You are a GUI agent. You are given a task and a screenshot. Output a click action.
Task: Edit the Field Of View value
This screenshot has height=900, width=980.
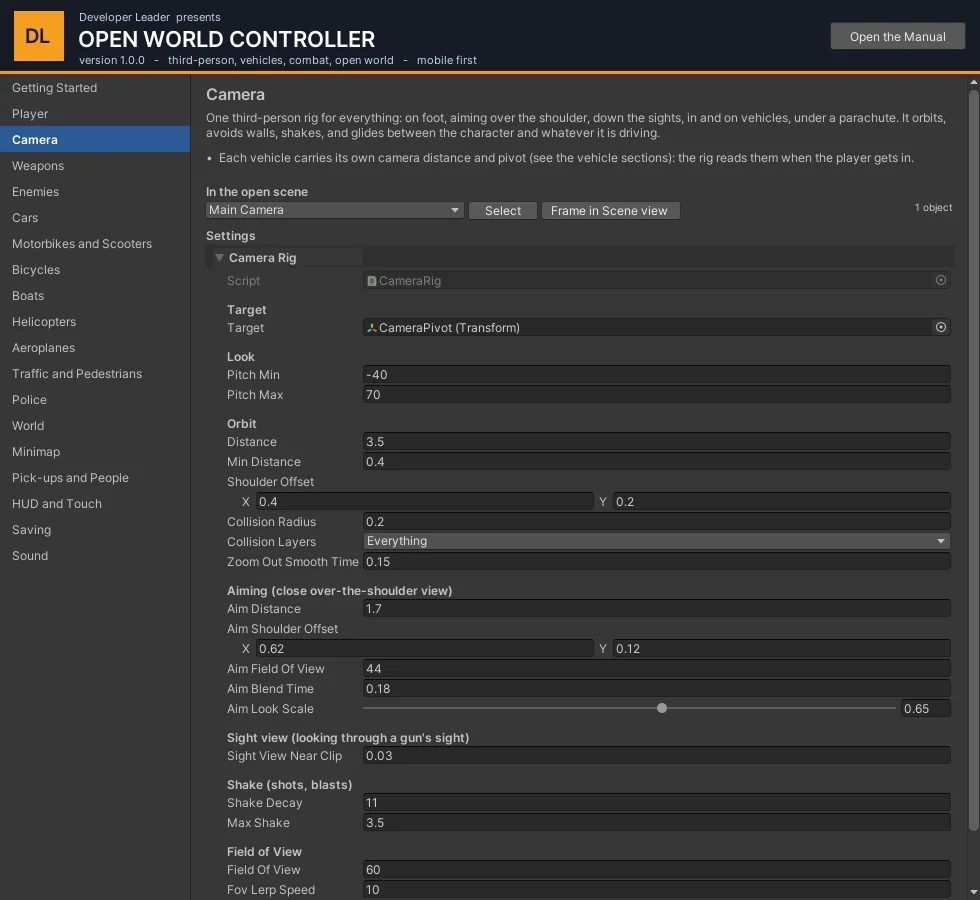(x=657, y=869)
